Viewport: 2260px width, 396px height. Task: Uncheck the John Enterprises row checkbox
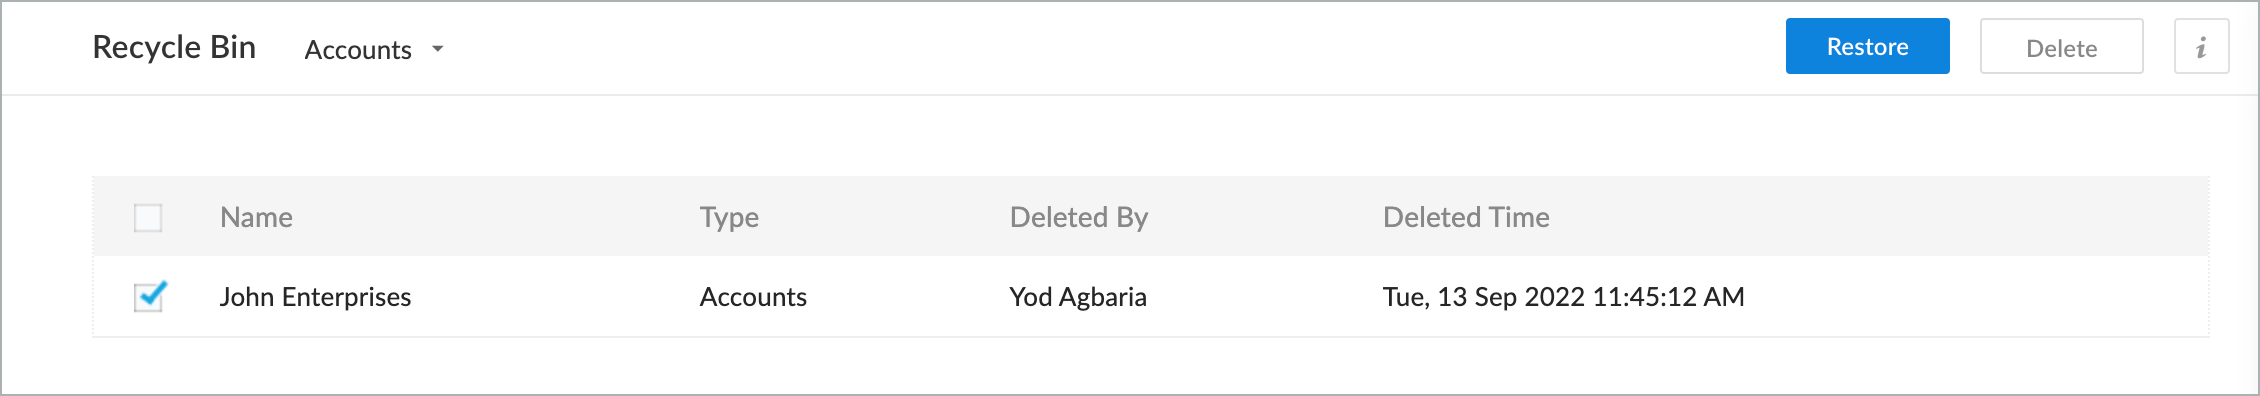click(148, 297)
